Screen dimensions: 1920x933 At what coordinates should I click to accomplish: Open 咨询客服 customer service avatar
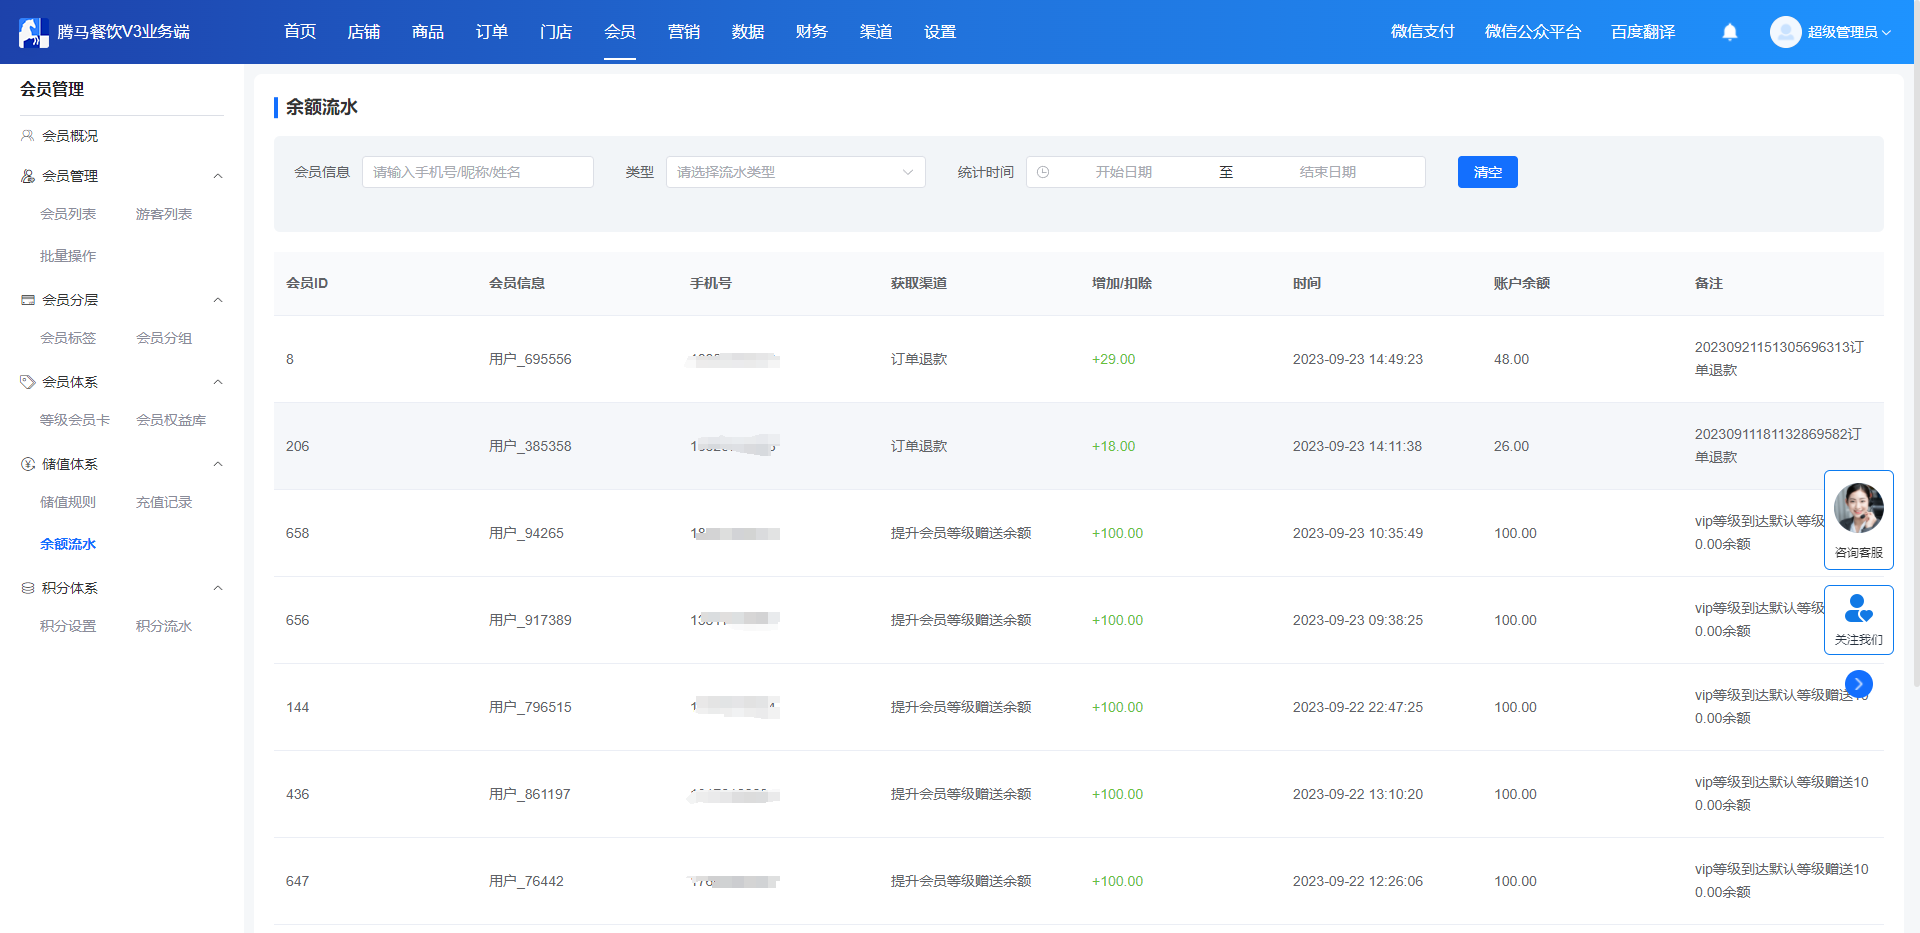(x=1859, y=508)
